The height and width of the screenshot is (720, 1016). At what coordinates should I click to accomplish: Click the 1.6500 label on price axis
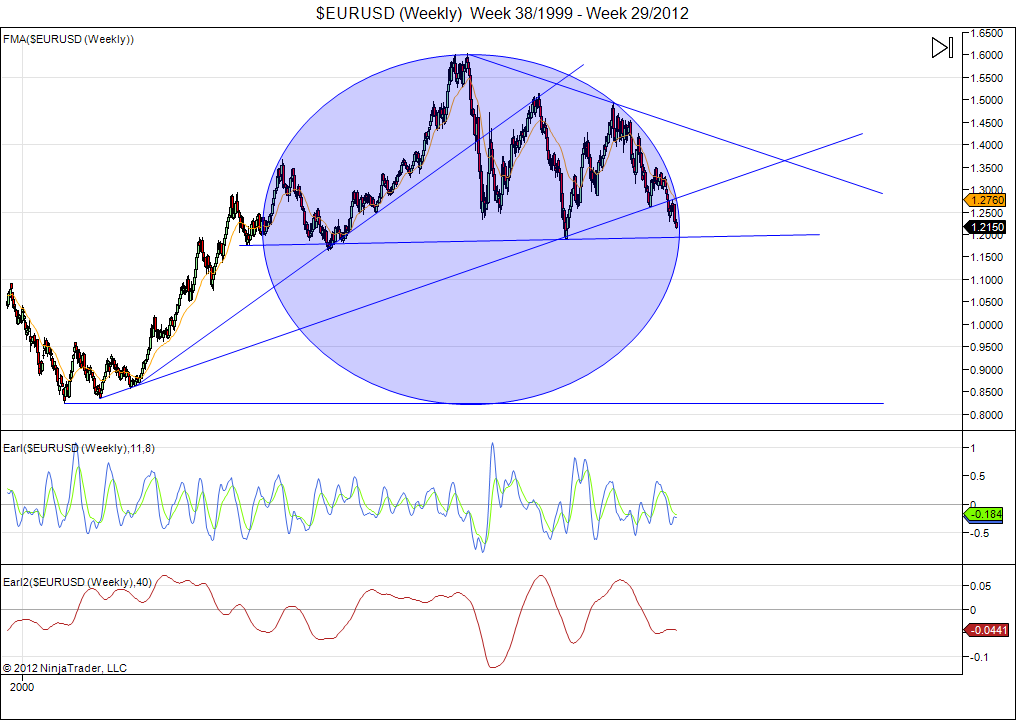tap(988, 33)
